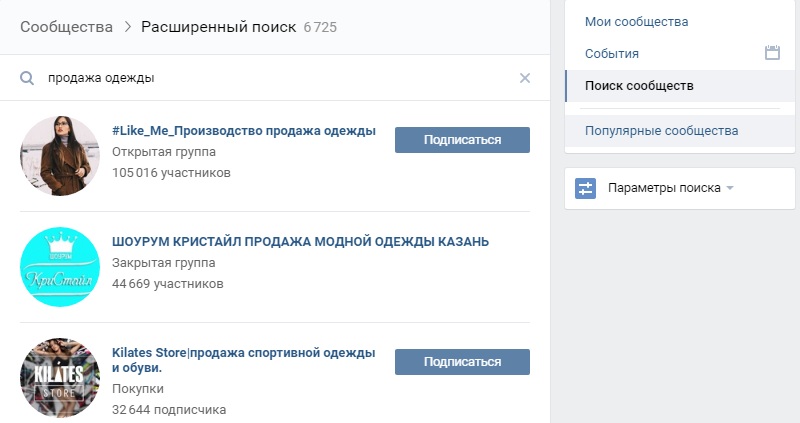
Task: Click the Покупки category label
Action: [138, 389]
